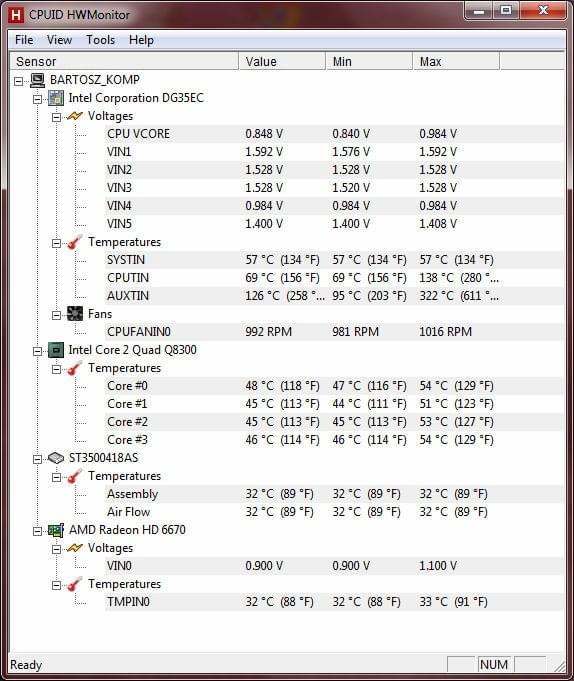Screen dimensions: 574x681
Task: Select the Assembly temperature row
Action: click(334, 494)
